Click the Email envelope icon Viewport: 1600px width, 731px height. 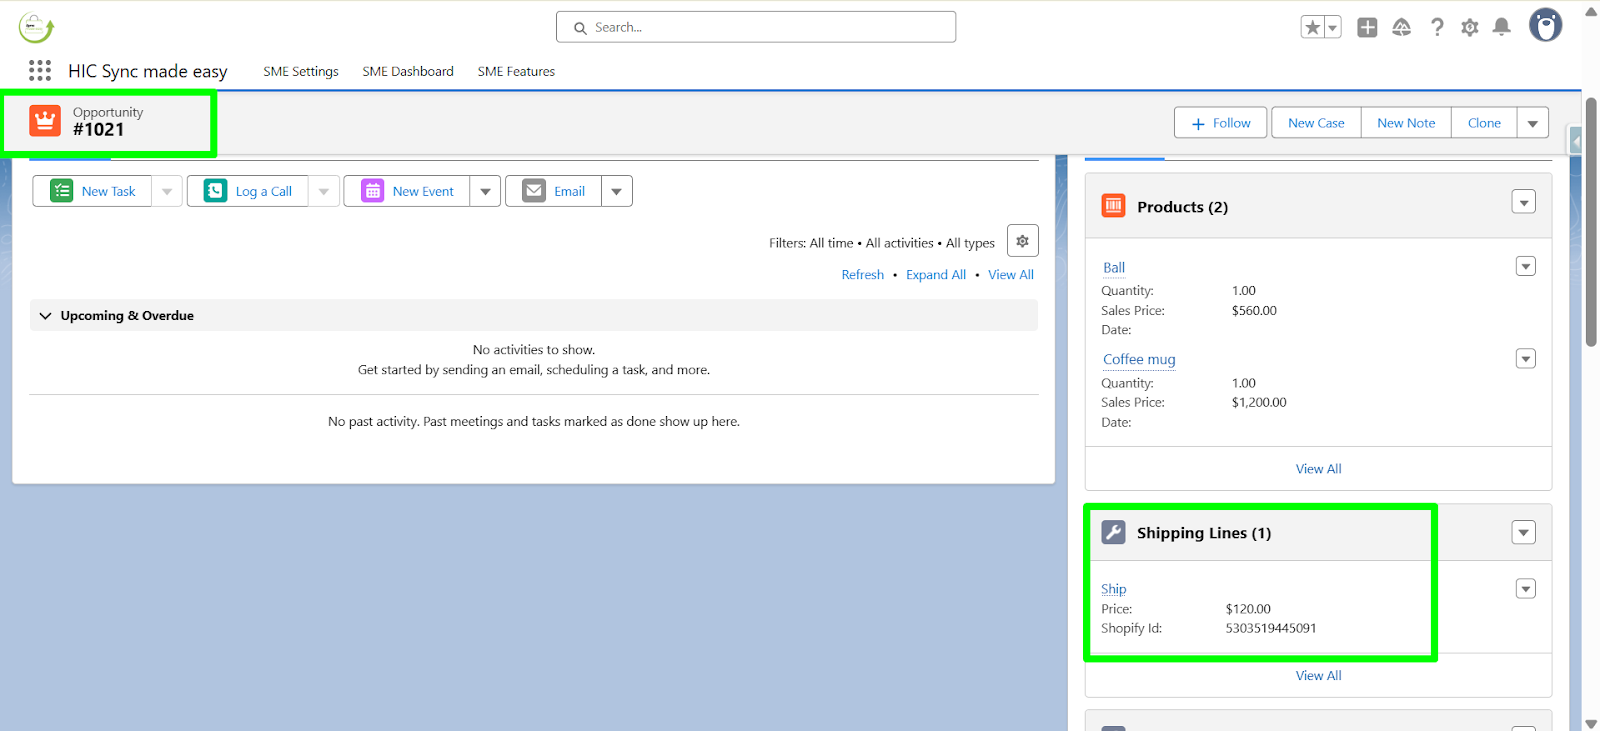(x=534, y=191)
